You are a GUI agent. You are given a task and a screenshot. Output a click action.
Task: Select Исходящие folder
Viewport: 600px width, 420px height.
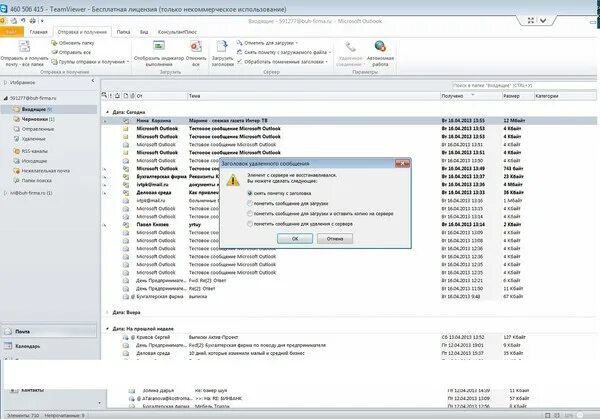34,161
